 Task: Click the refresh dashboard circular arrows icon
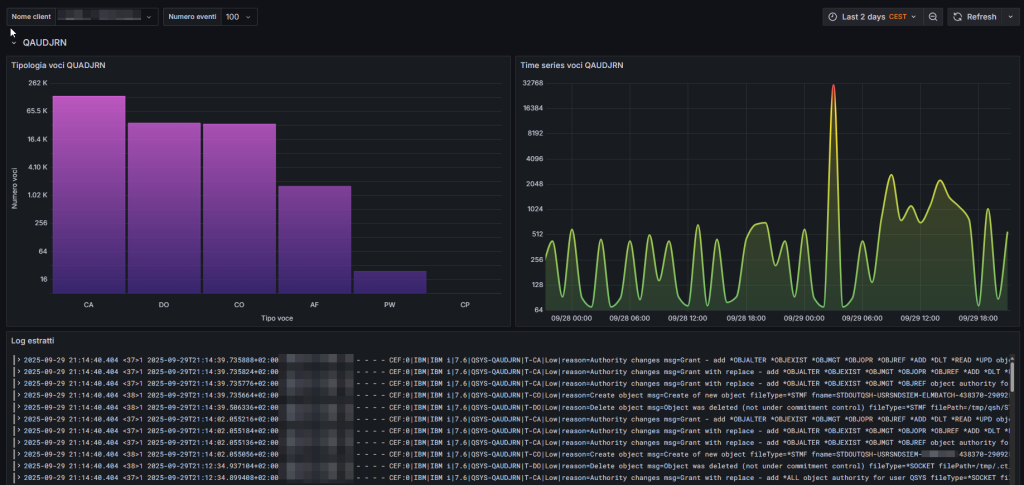point(957,17)
